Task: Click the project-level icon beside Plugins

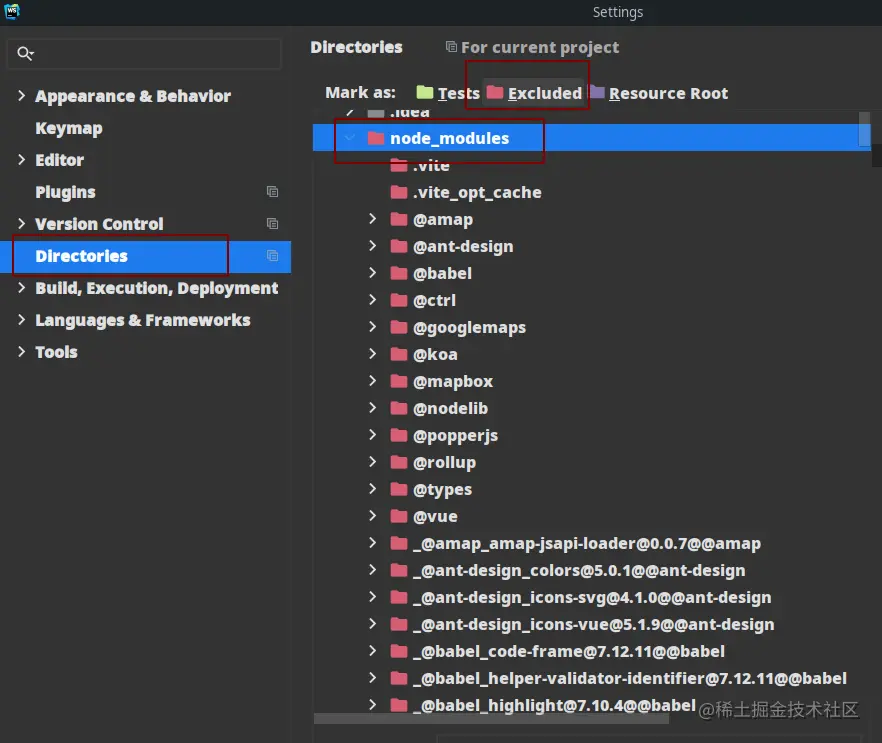Action: (272, 192)
